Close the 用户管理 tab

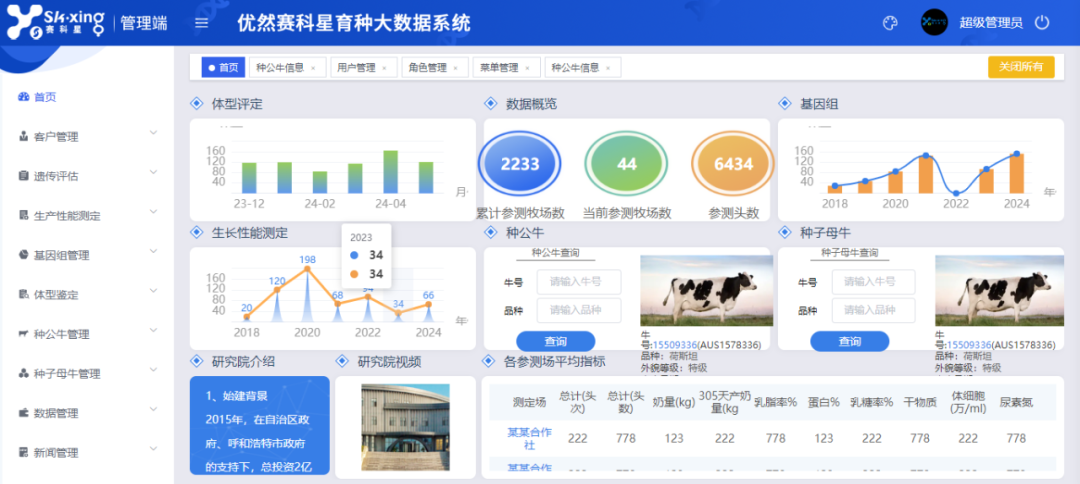[x=388, y=68]
